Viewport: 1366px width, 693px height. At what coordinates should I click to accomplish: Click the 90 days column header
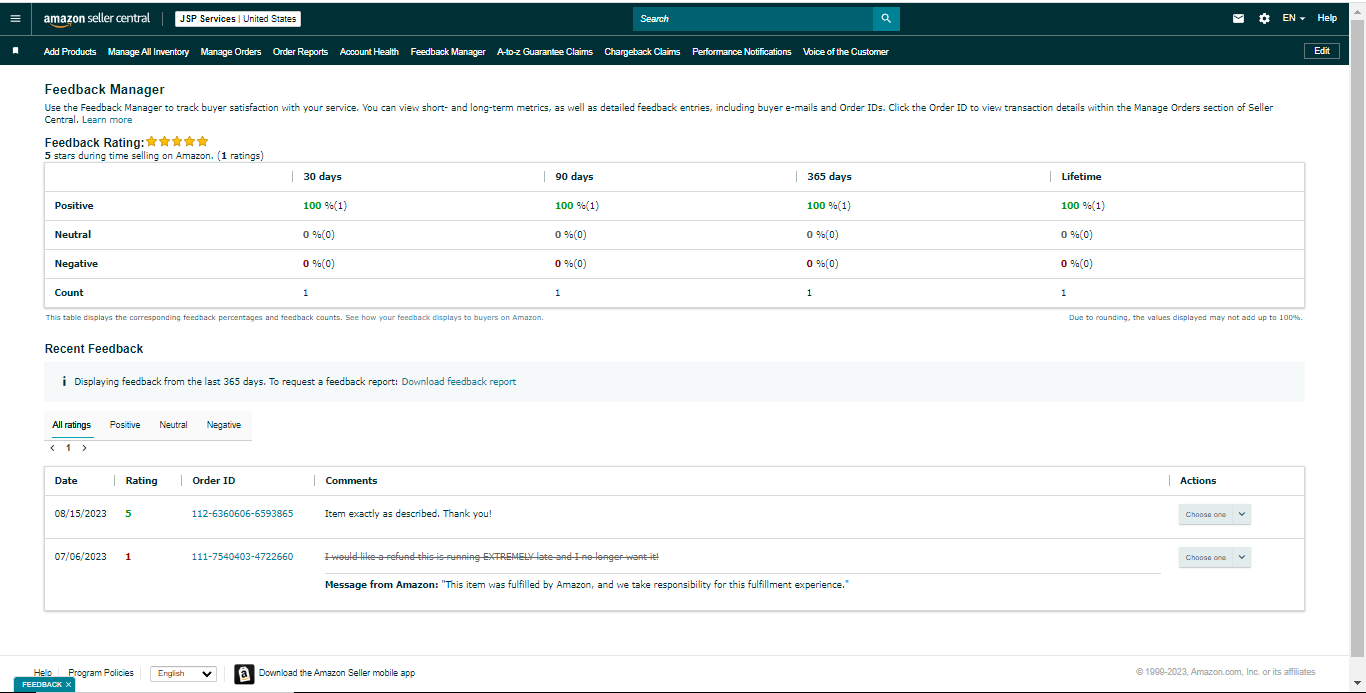[x=574, y=177]
